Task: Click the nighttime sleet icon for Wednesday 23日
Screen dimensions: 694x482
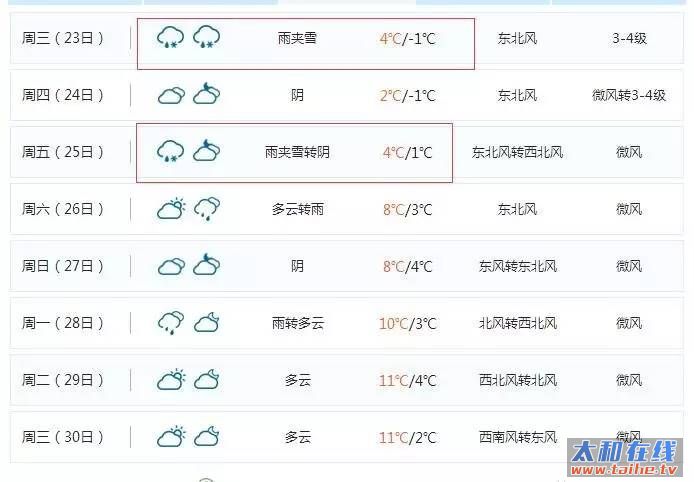Action: tap(207, 37)
